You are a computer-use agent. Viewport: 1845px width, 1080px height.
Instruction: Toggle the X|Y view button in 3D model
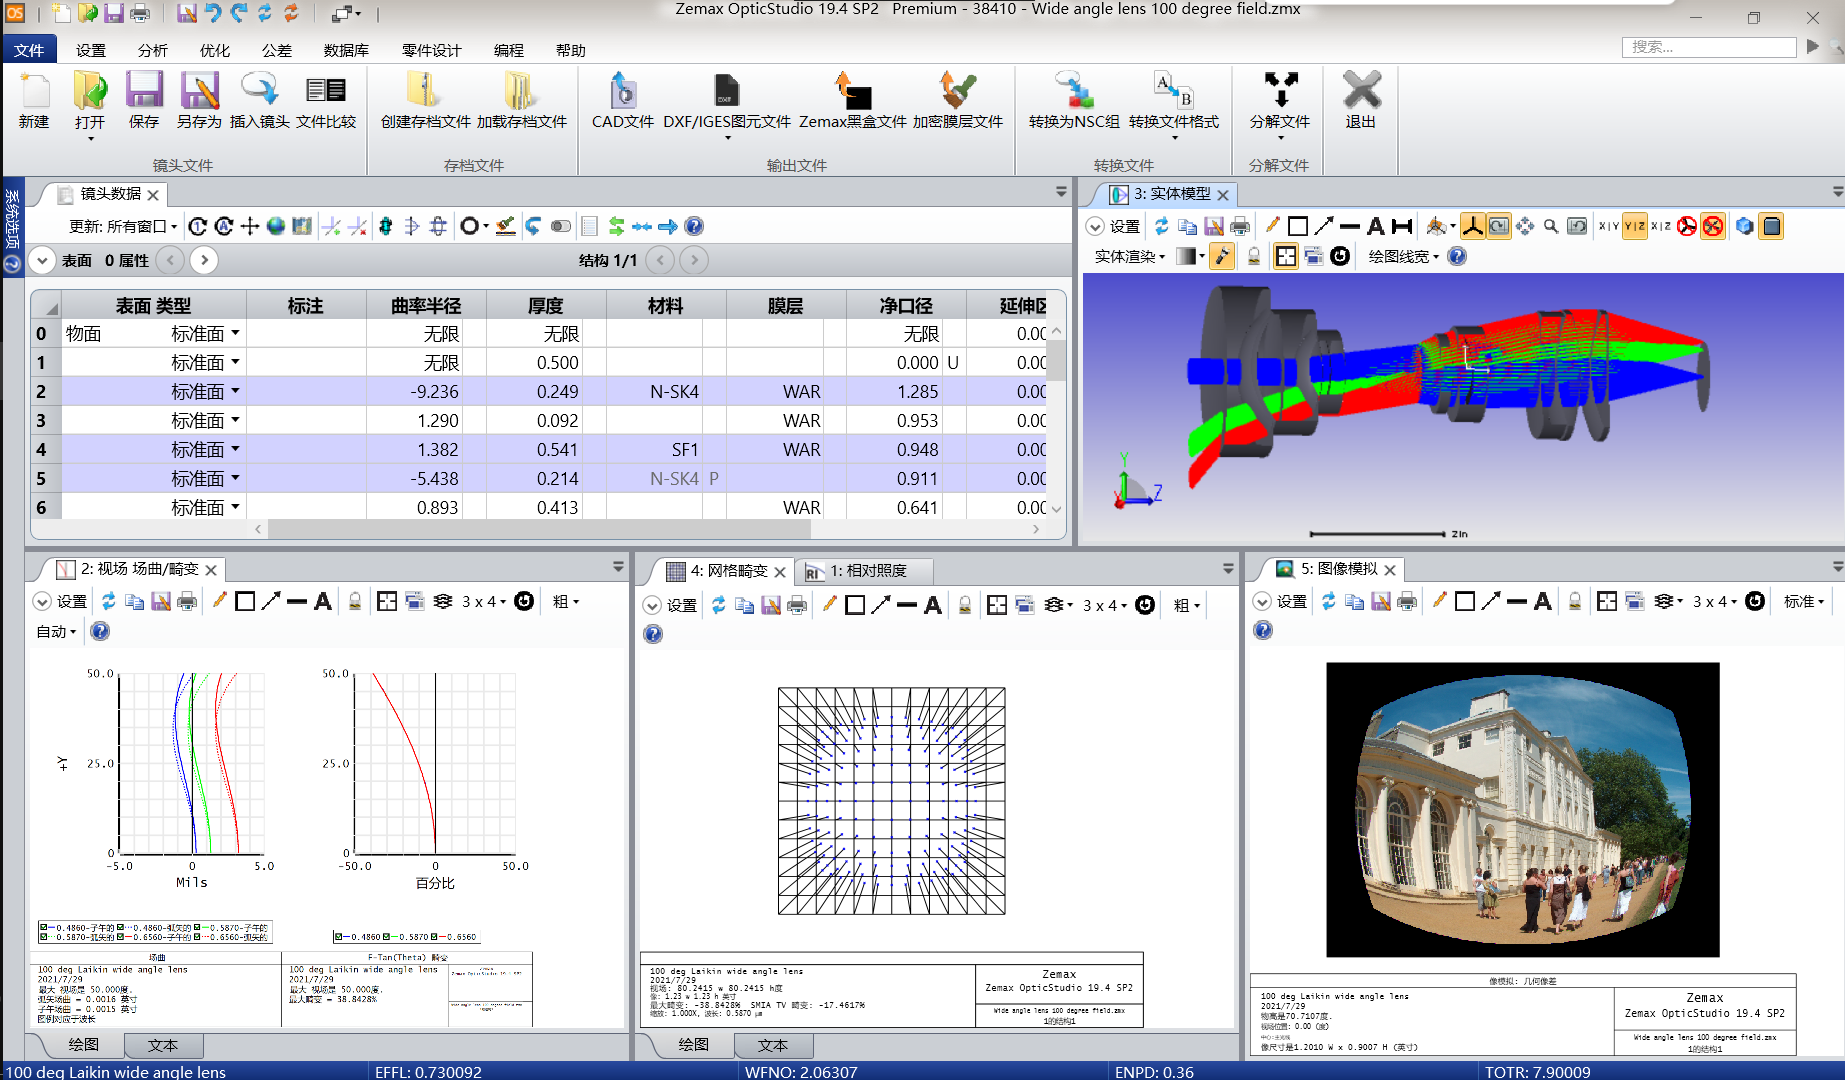1609,226
